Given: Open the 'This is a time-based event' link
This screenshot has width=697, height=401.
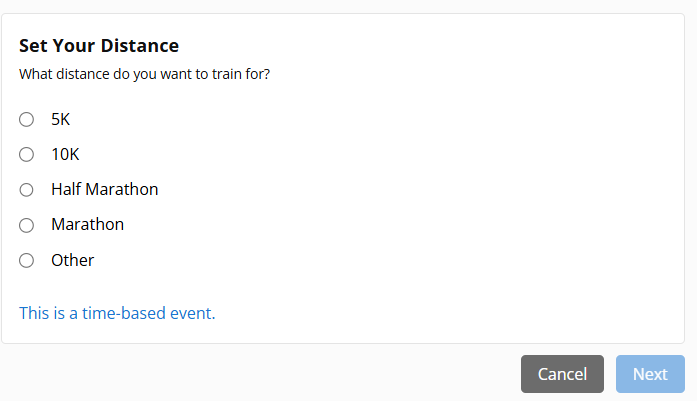Looking at the screenshot, I should 117,314.
